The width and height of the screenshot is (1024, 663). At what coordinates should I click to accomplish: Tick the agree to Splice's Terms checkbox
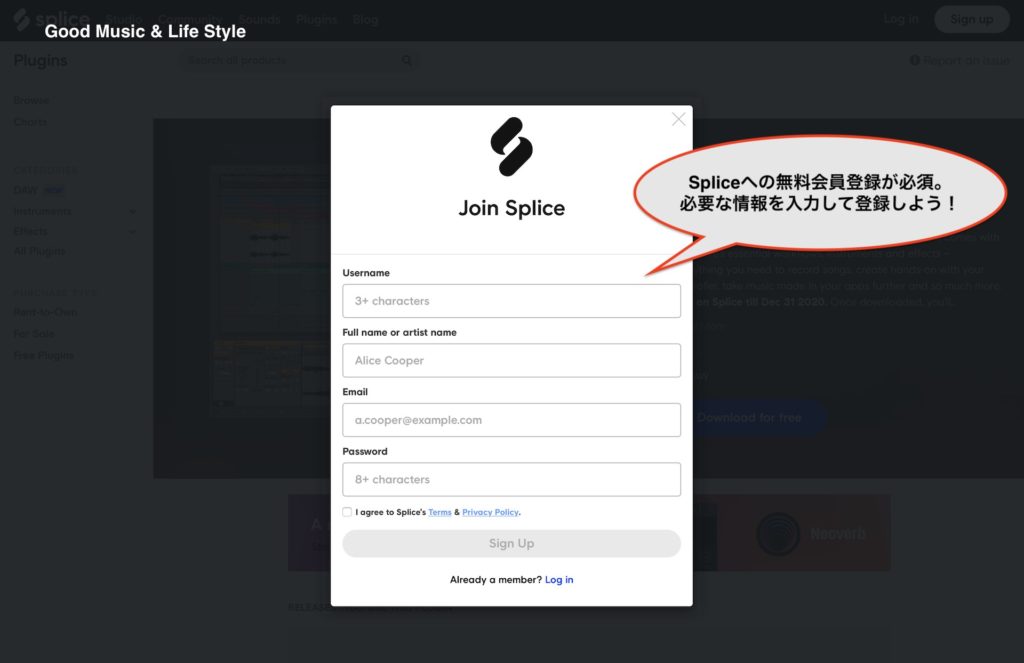pyautogui.click(x=347, y=512)
